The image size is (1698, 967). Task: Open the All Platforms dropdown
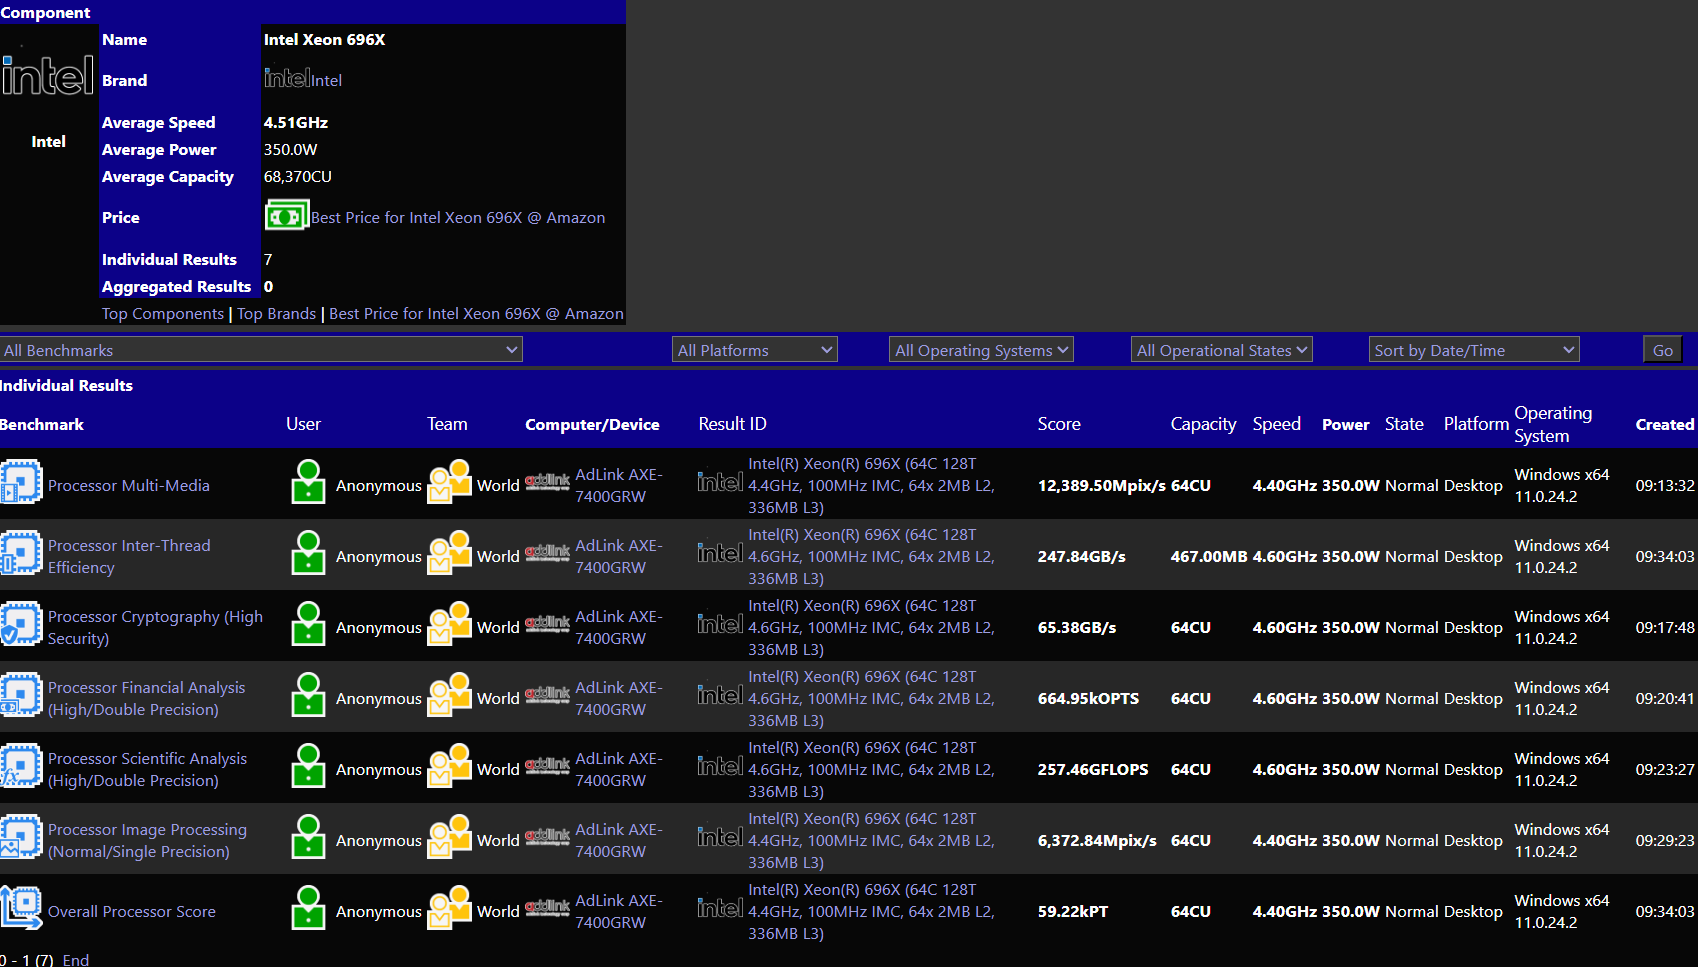754,349
